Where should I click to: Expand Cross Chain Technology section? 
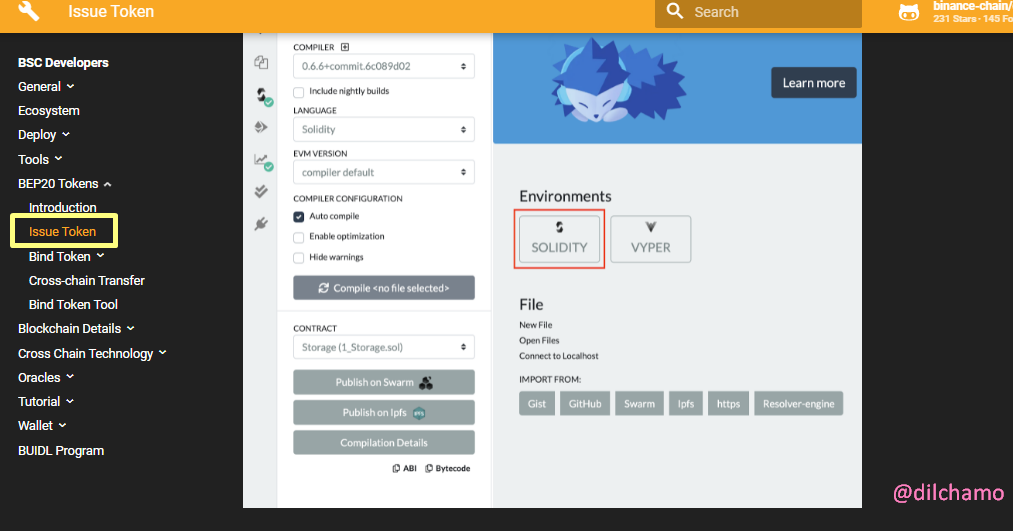pos(92,353)
